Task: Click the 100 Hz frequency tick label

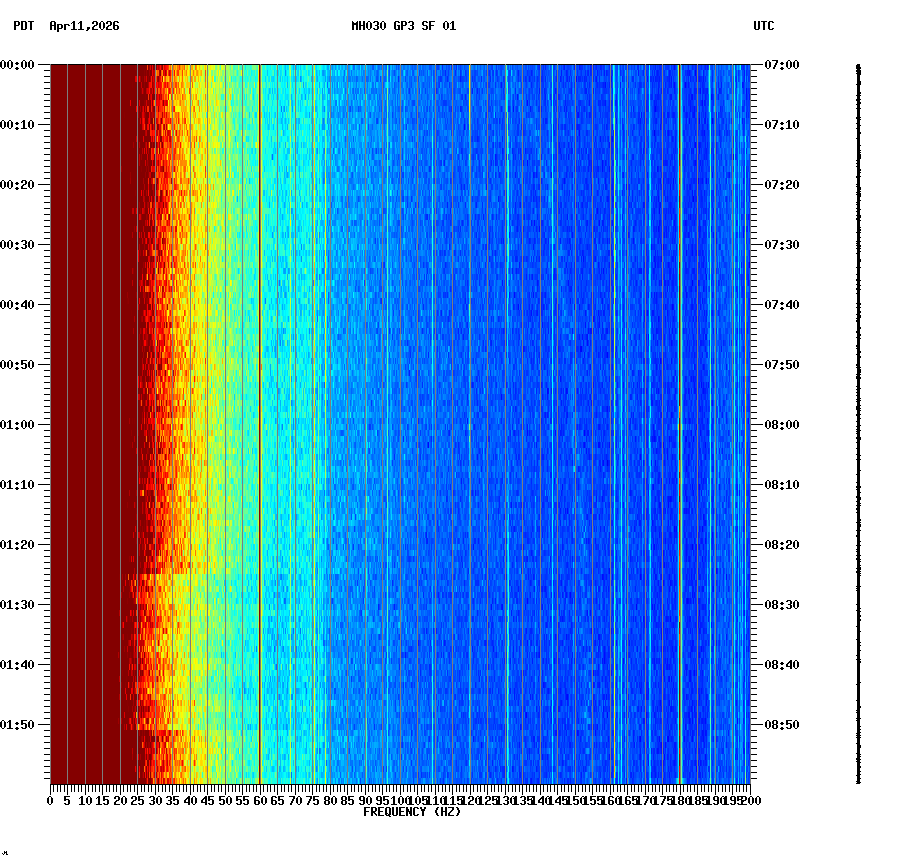Action: point(403,800)
